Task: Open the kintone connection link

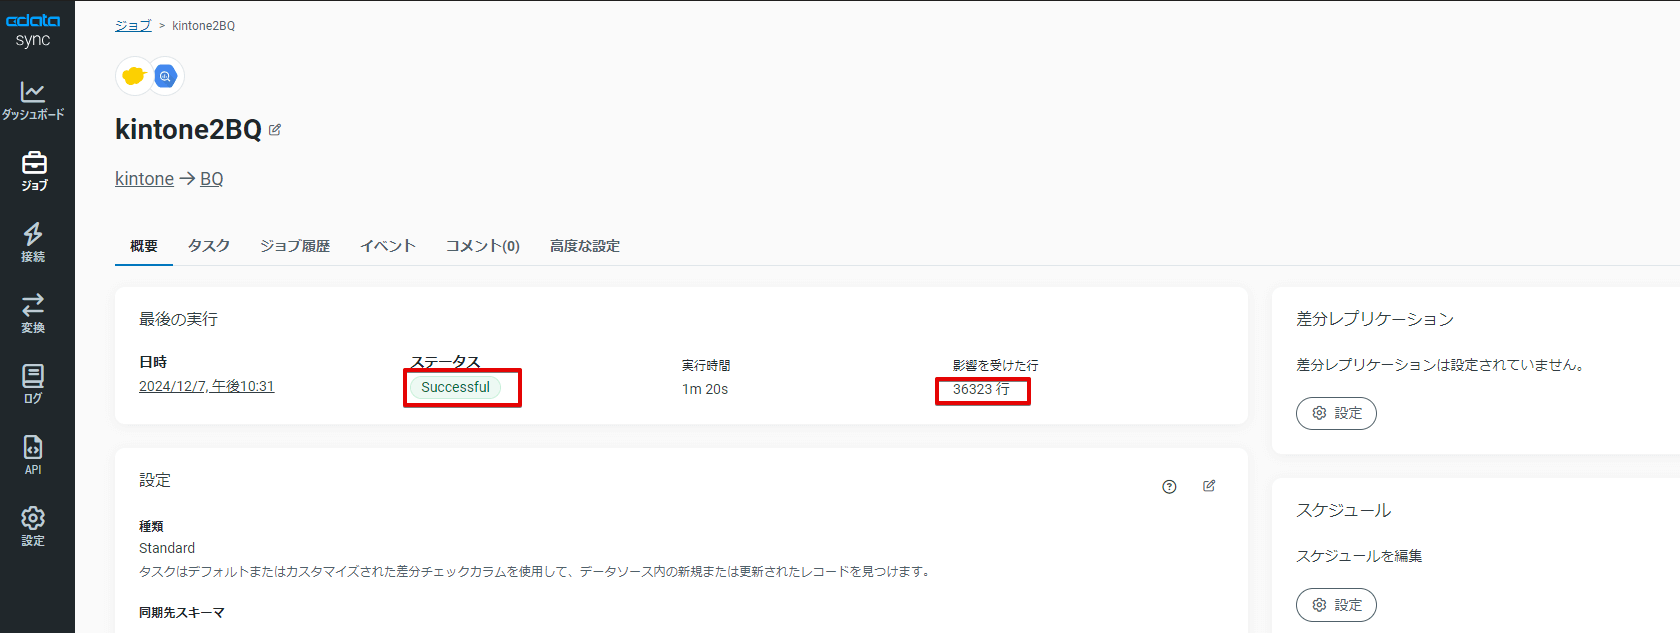Action: click(x=144, y=179)
